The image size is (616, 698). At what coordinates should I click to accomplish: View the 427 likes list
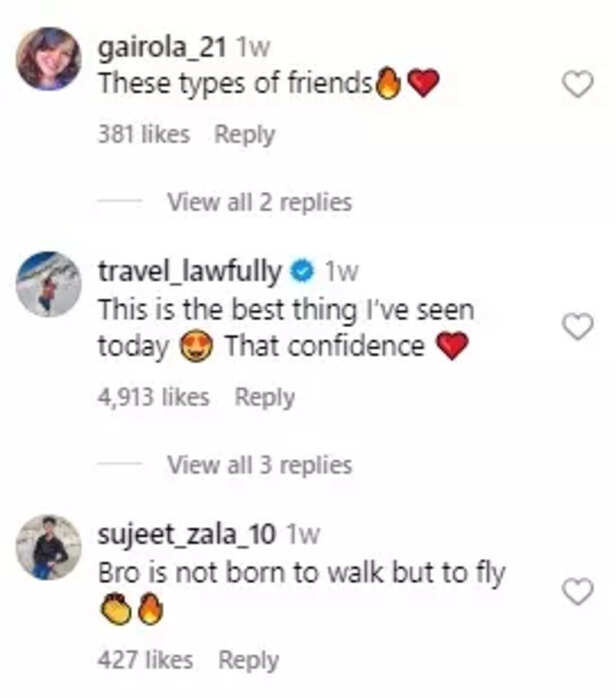coord(145,660)
